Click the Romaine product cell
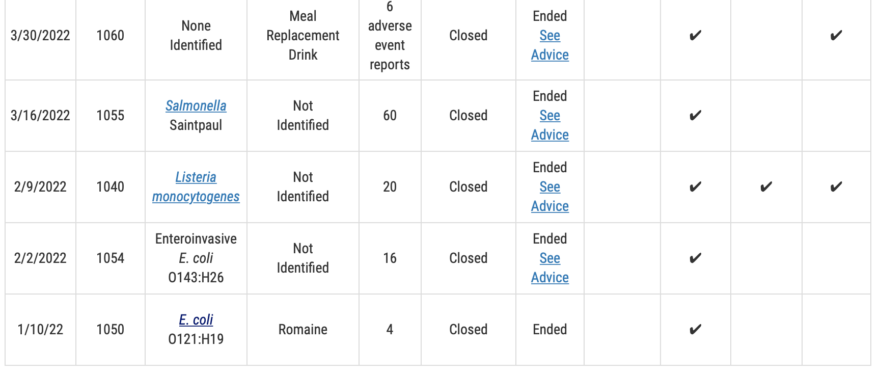 pyautogui.click(x=303, y=329)
